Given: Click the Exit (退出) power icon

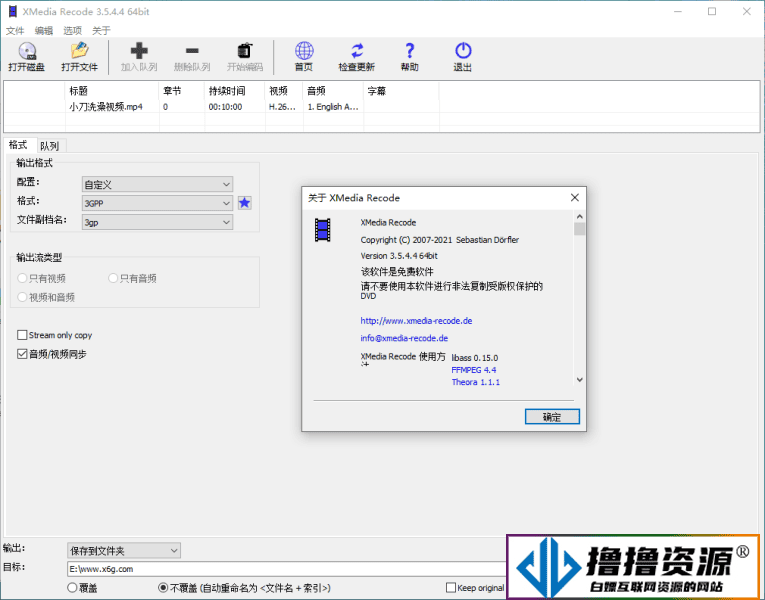Looking at the screenshot, I should [463, 51].
